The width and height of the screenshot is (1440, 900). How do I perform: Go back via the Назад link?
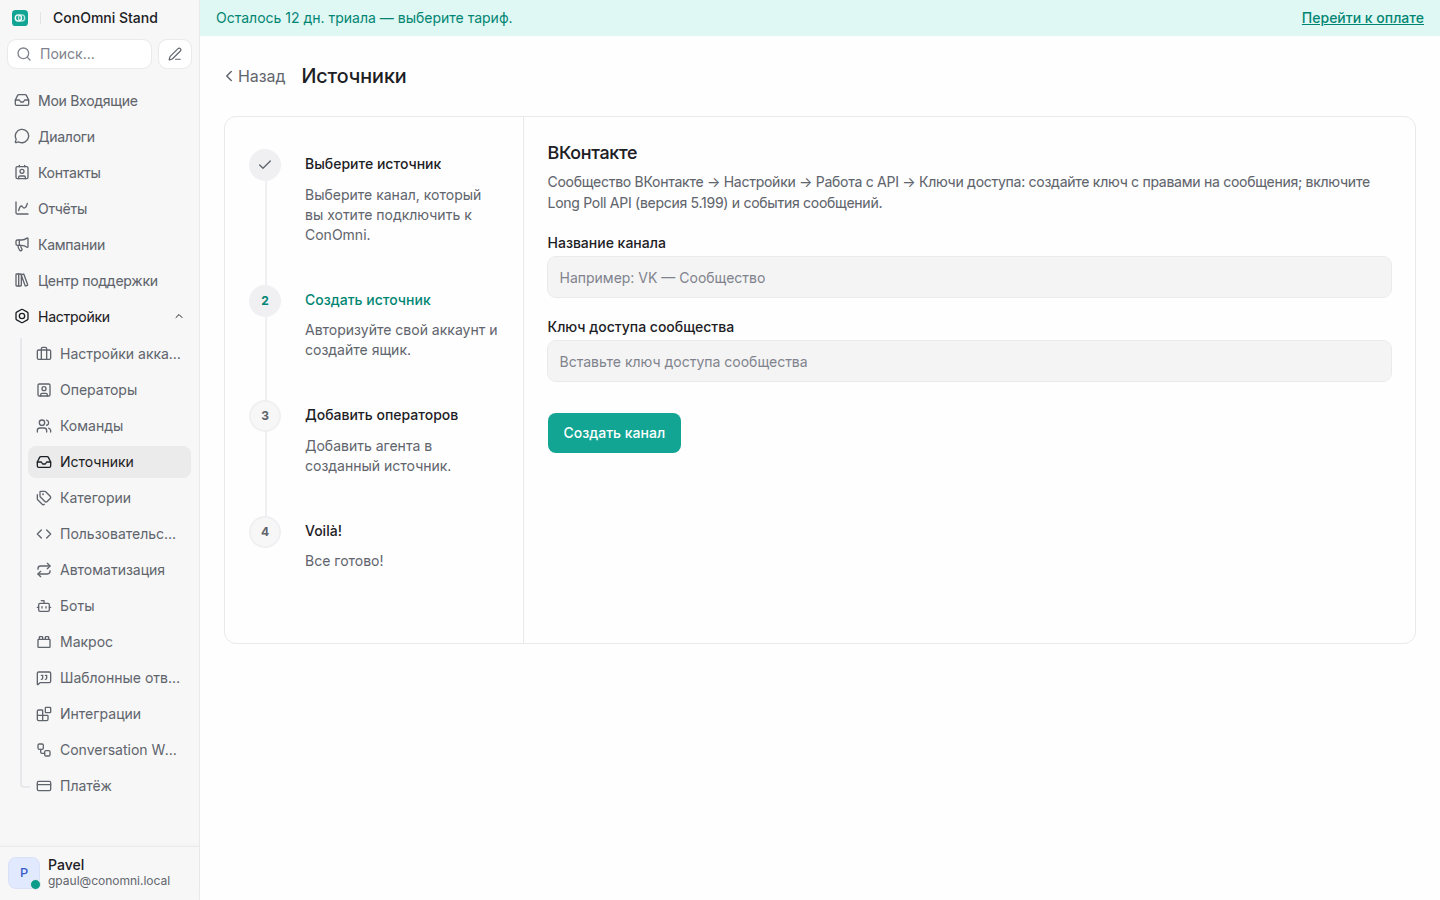tap(255, 76)
